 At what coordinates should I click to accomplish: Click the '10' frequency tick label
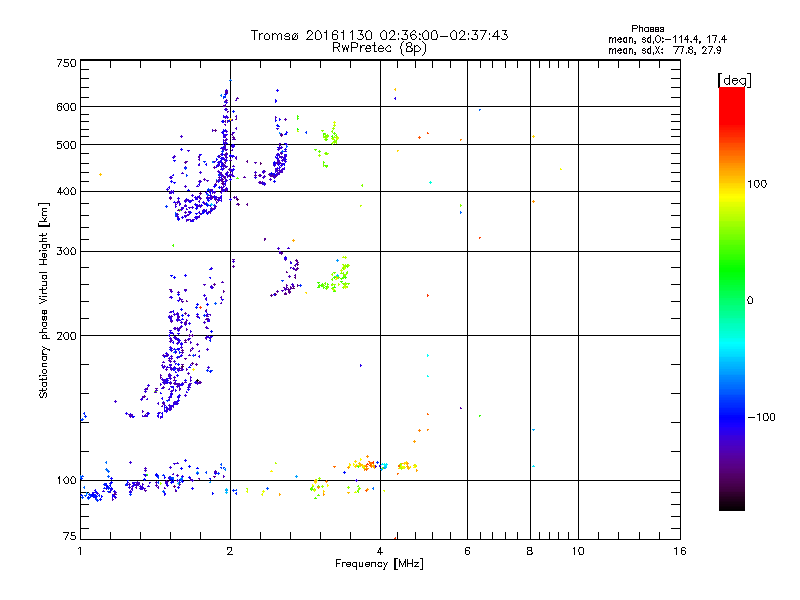(578, 551)
